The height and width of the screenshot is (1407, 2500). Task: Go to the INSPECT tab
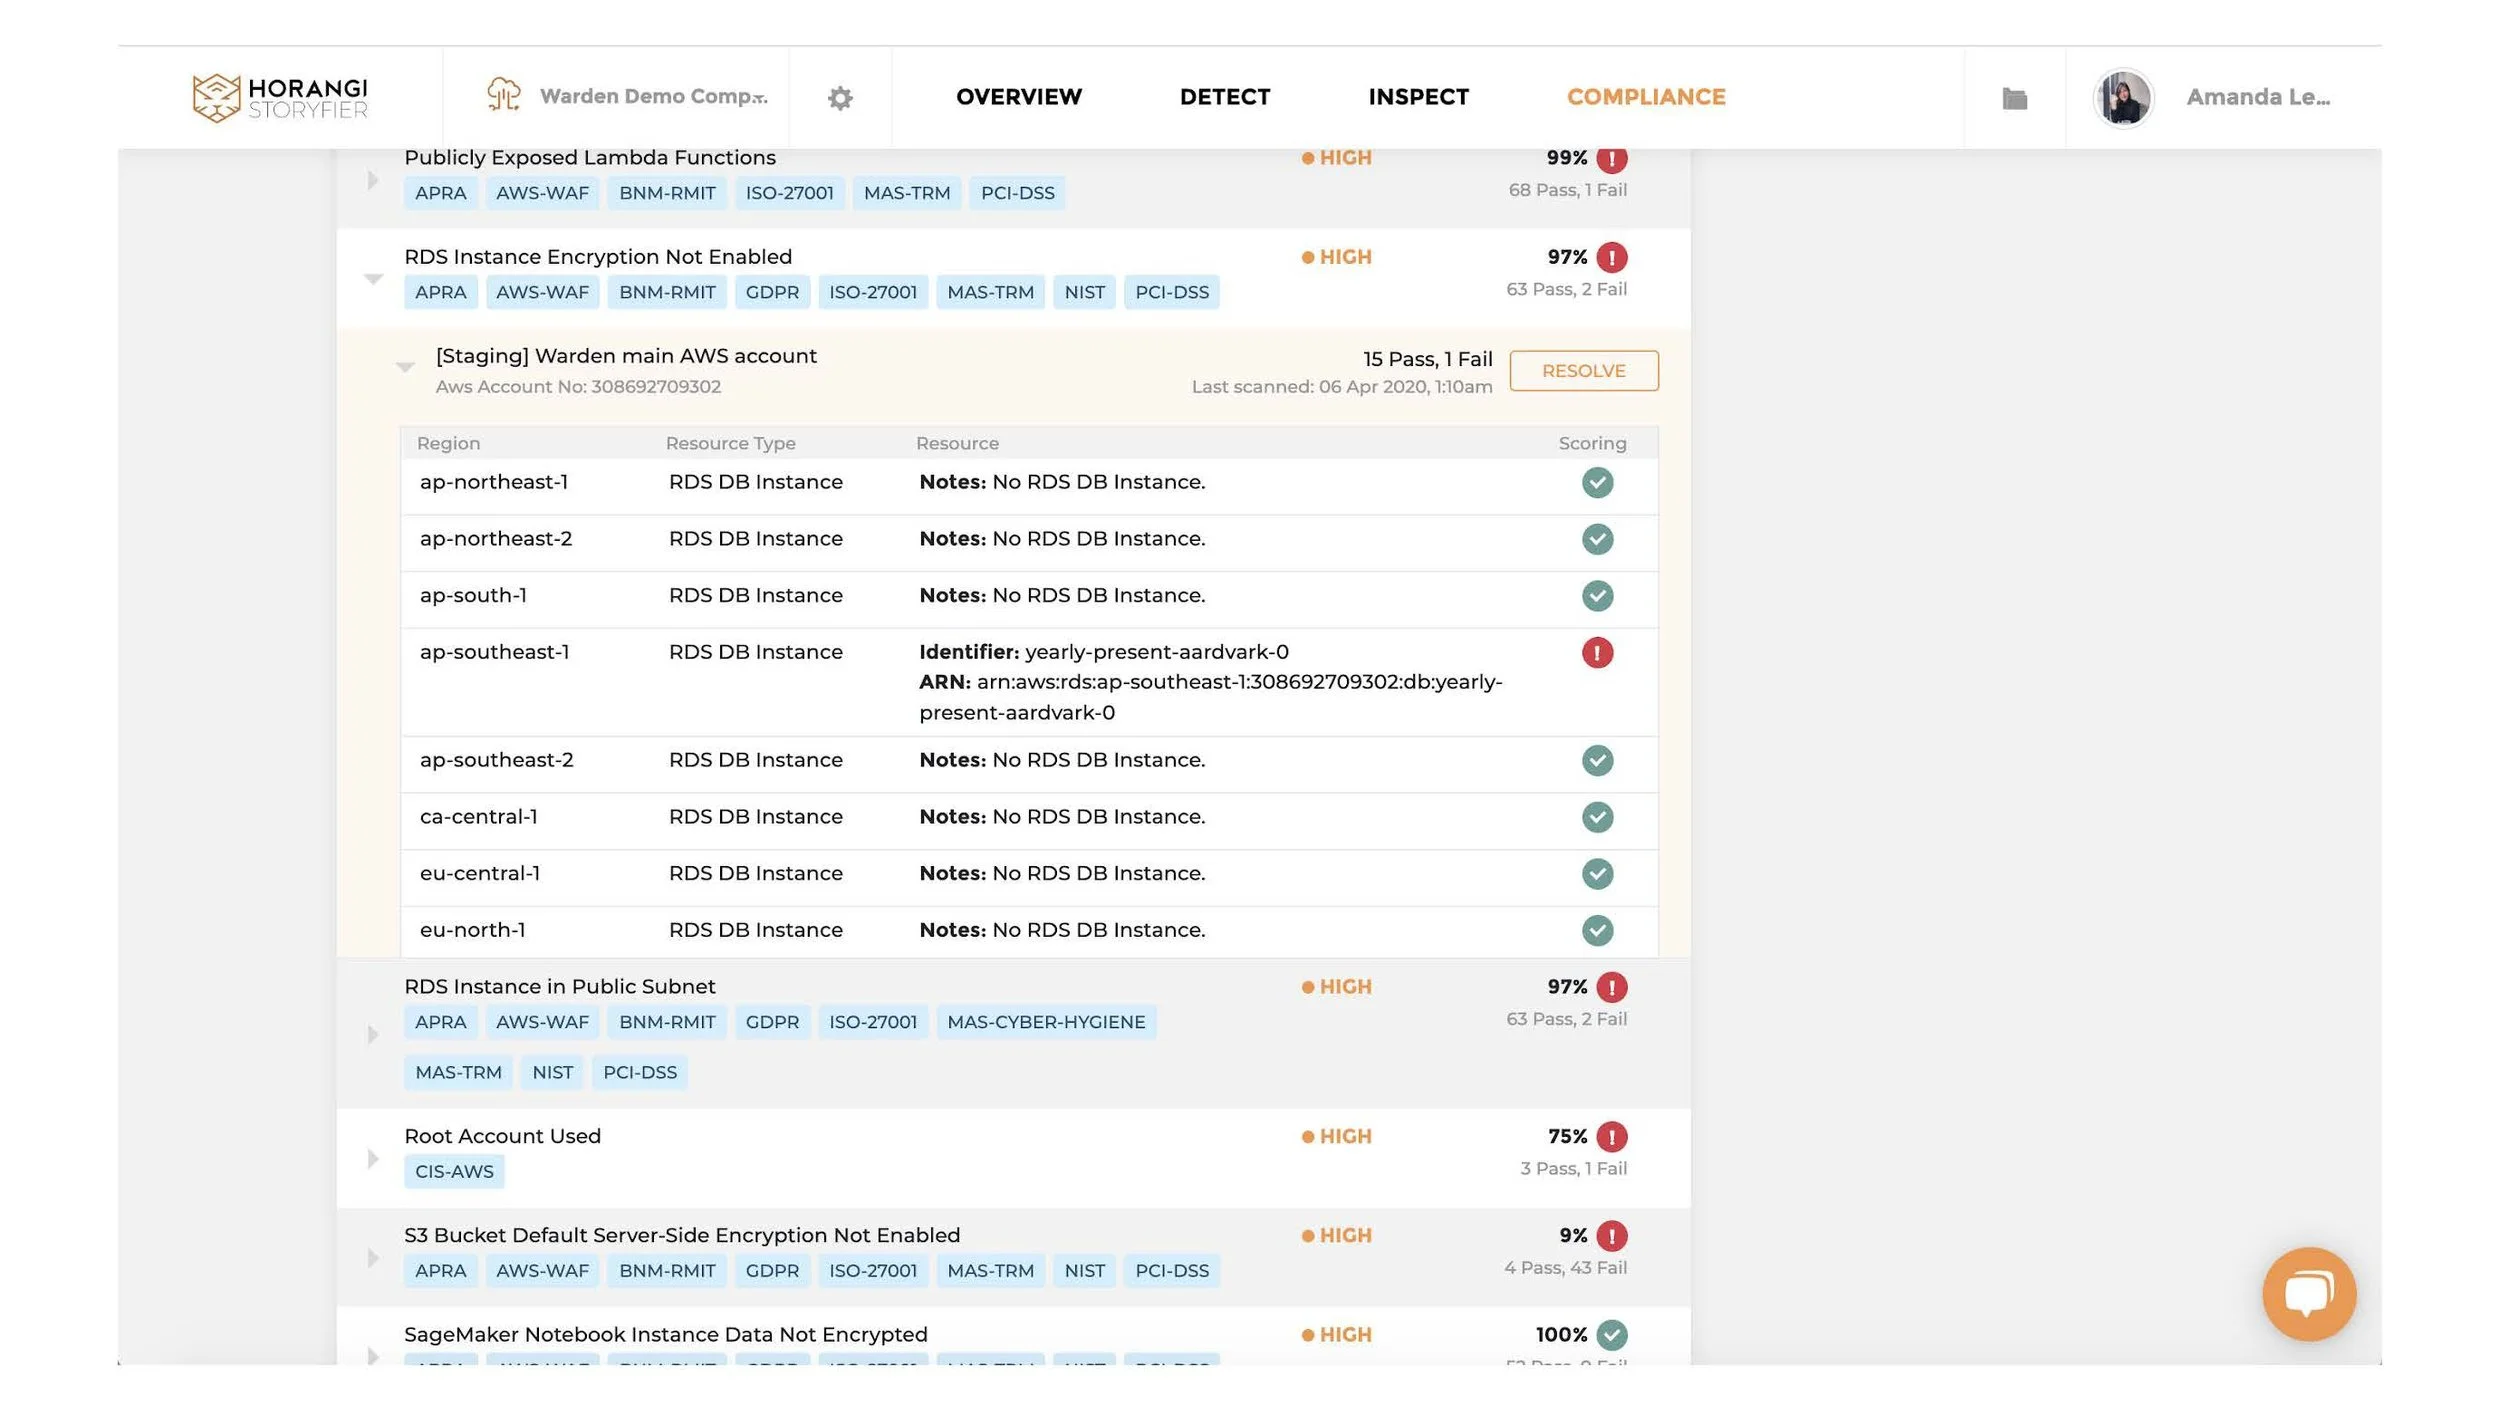1418,97
